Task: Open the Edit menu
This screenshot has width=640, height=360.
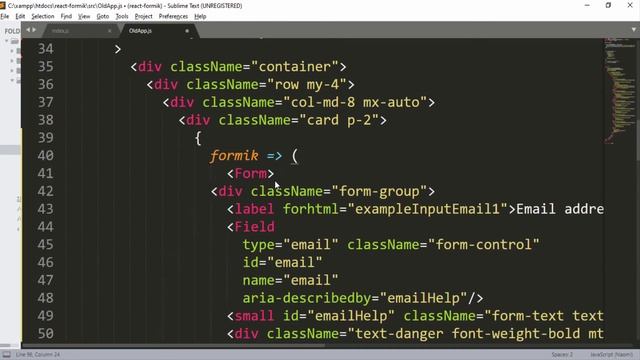Action: point(20,16)
